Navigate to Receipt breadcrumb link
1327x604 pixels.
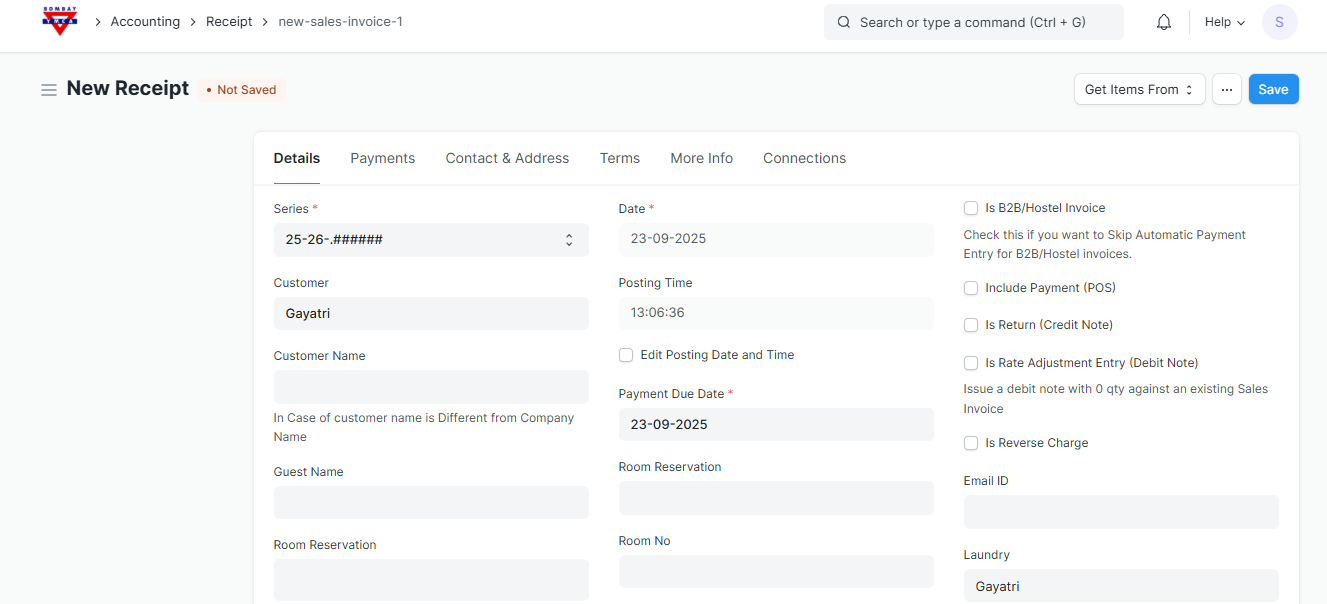[229, 21]
